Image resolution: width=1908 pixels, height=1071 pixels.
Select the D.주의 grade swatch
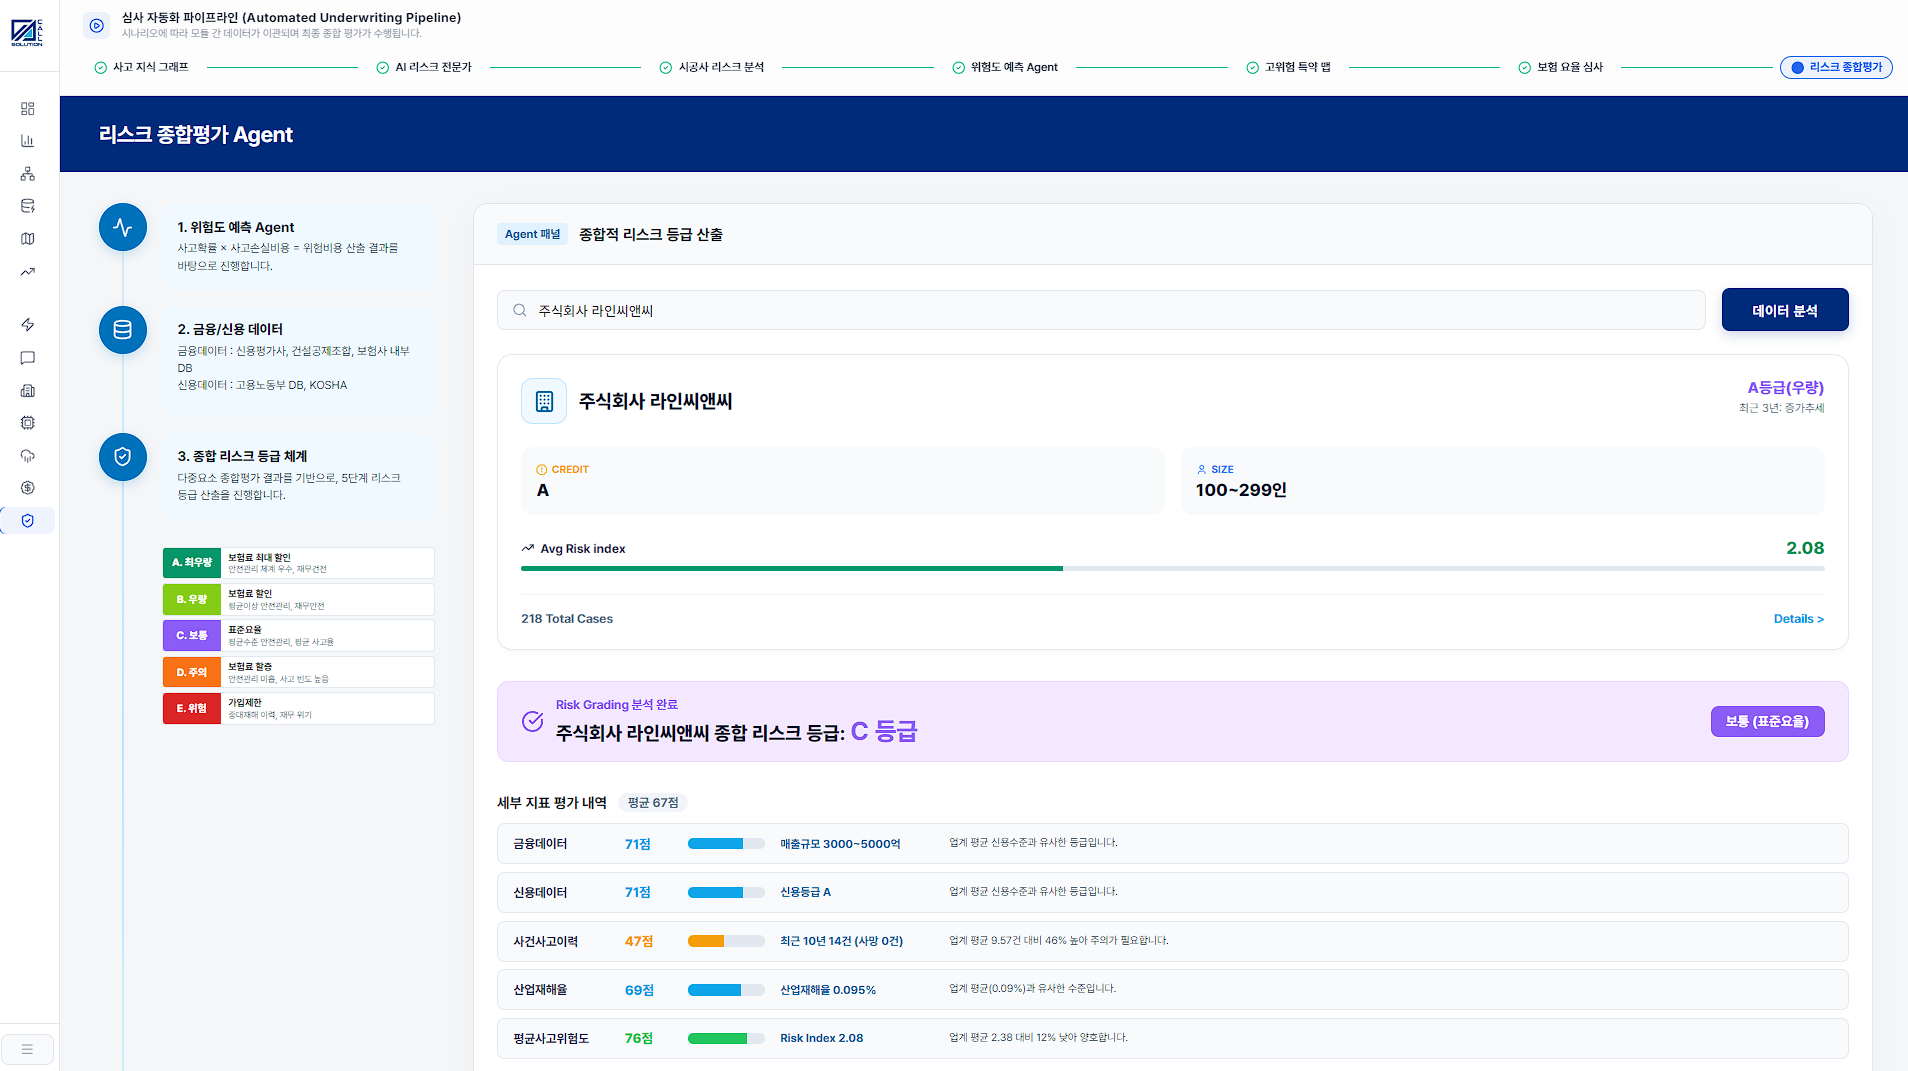click(192, 672)
